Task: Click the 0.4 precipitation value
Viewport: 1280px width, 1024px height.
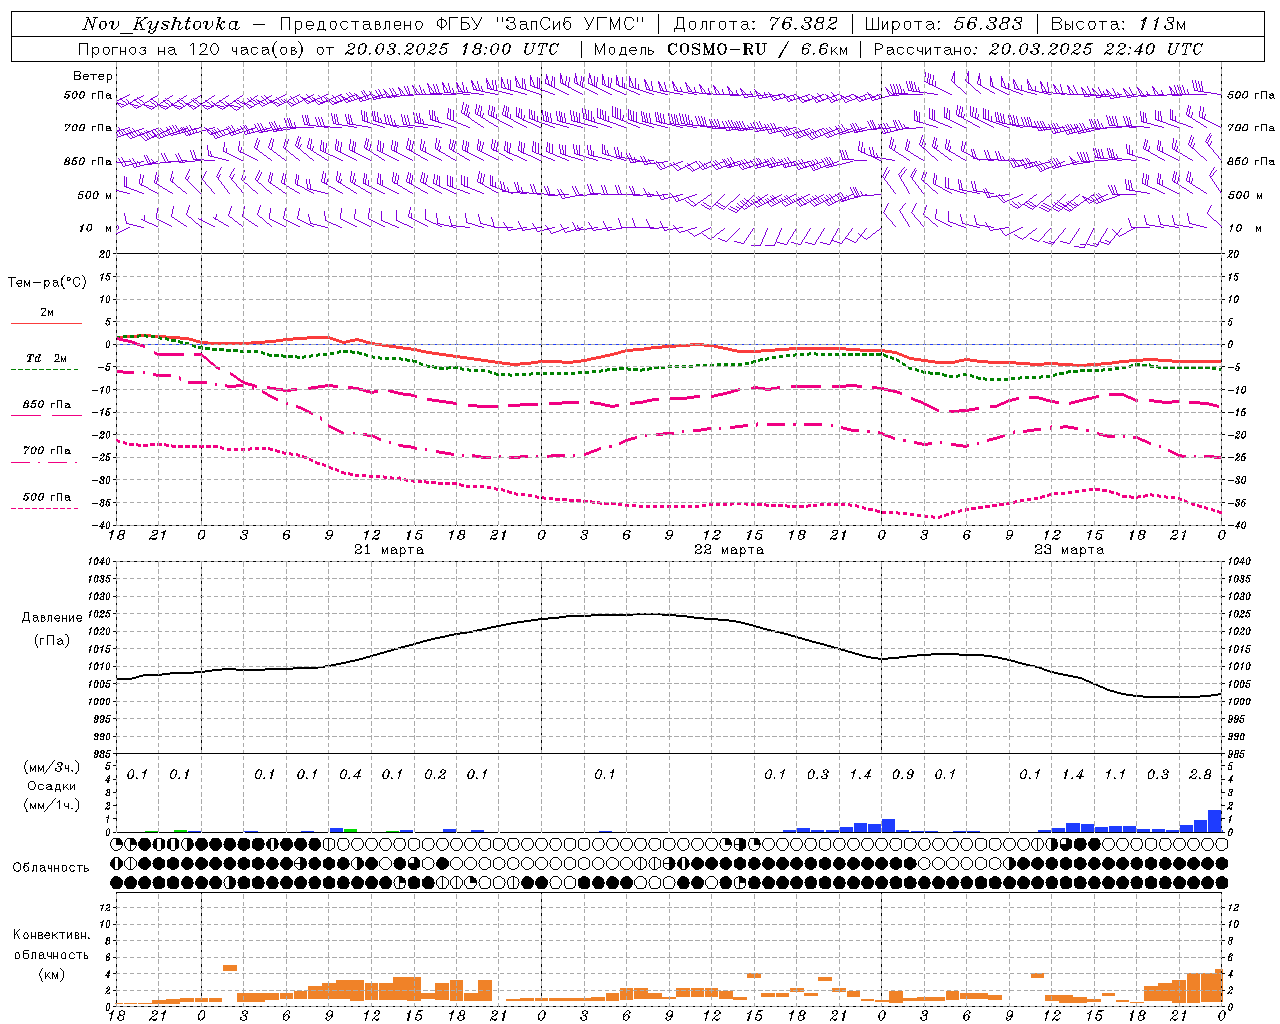Action: pos(350,774)
